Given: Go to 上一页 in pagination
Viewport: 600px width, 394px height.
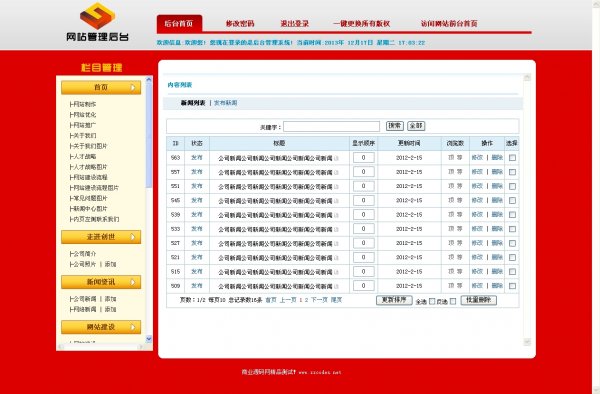Looking at the screenshot, I should (288, 300).
